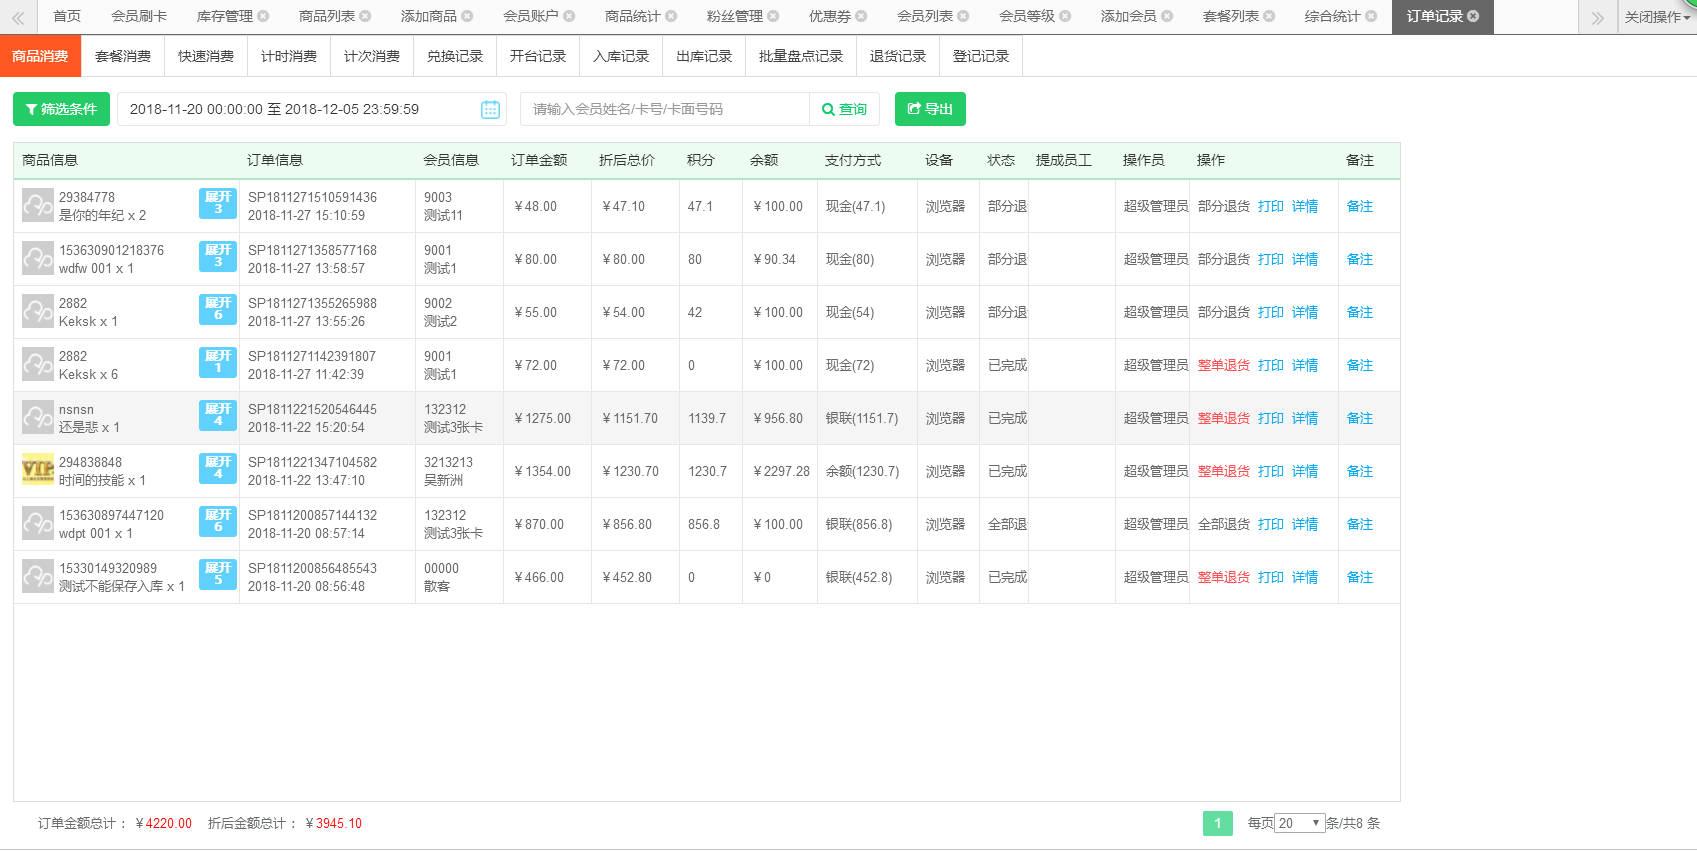
Task: Expand items for order SP1811271510591436
Action: point(218,203)
